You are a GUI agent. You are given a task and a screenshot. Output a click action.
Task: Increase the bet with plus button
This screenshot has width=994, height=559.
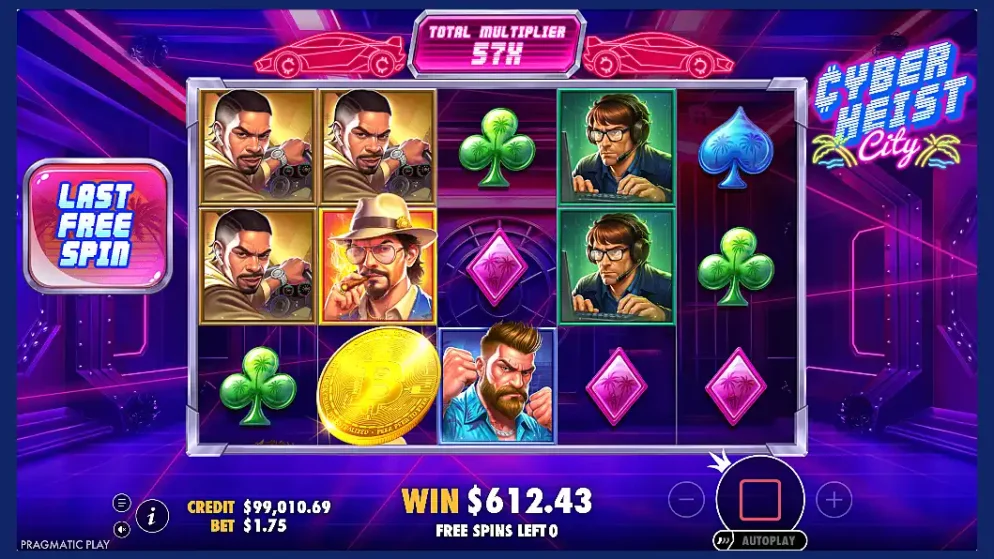834,500
